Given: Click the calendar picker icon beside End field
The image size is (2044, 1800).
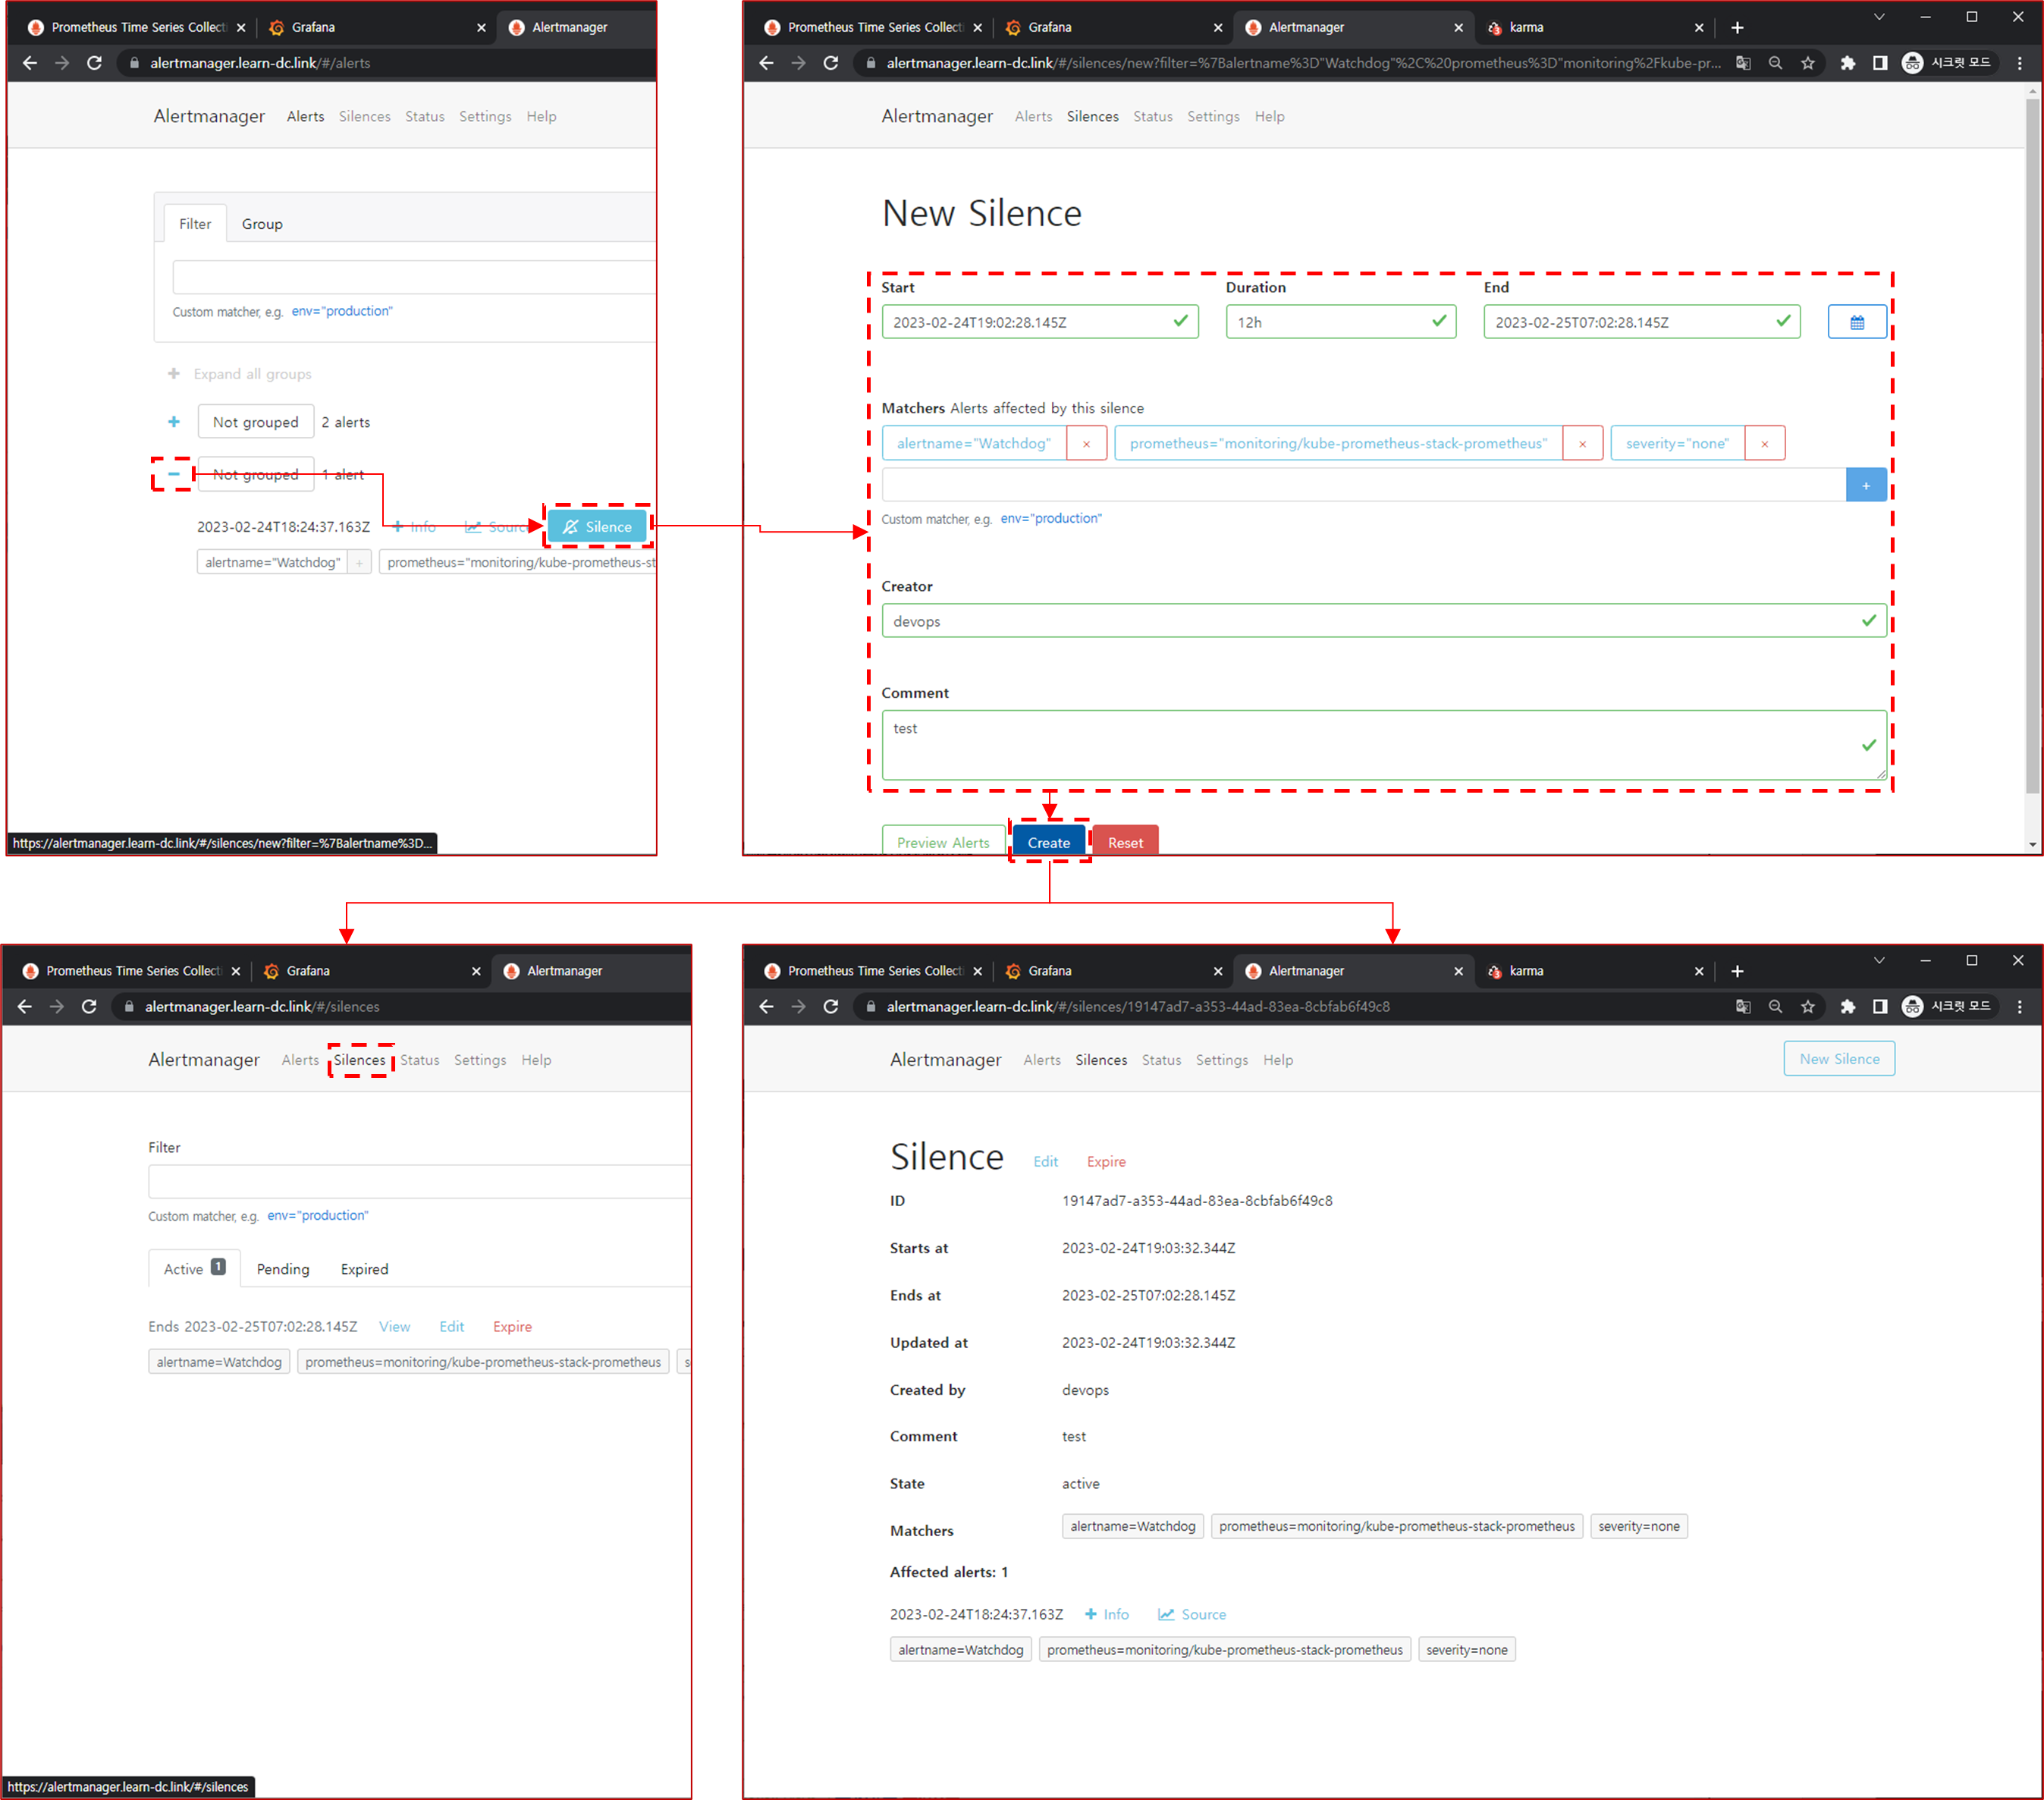Looking at the screenshot, I should [1856, 322].
